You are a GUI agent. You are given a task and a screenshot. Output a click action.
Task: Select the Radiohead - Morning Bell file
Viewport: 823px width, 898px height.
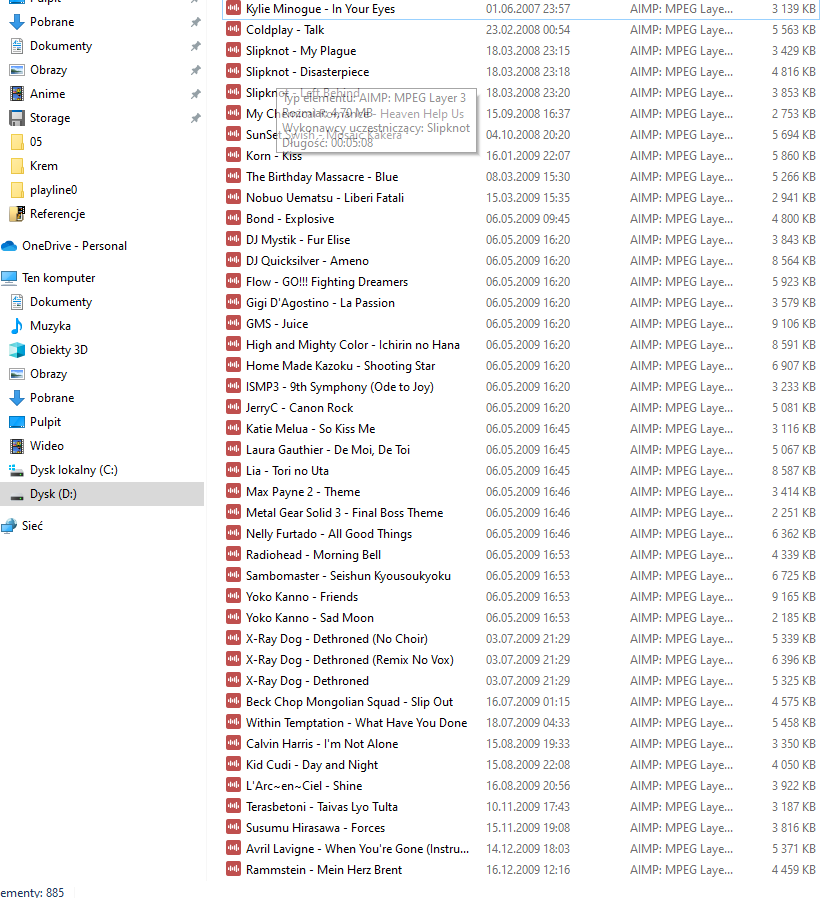pos(313,555)
